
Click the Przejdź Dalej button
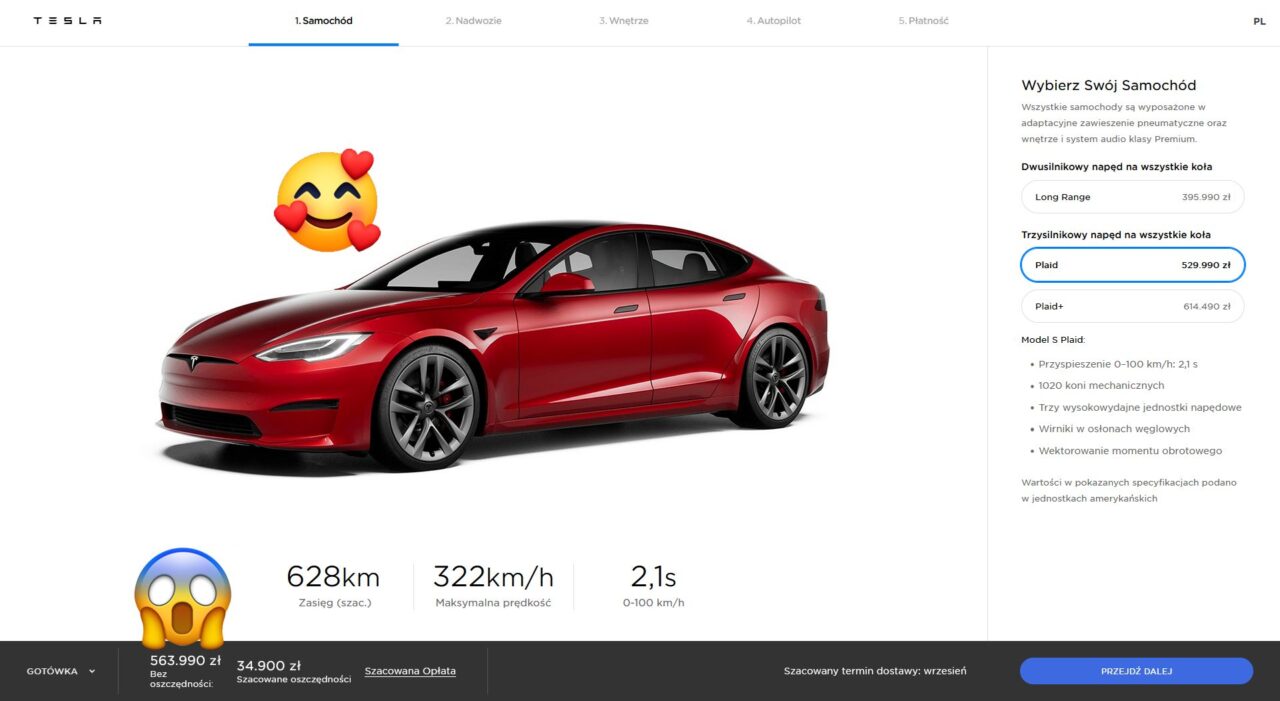pyautogui.click(x=1136, y=671)
